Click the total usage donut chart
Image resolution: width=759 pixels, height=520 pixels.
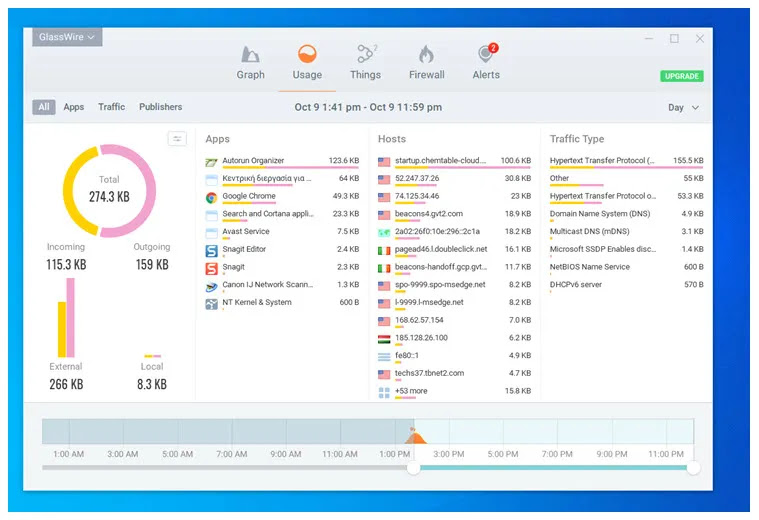pos(109,190)
